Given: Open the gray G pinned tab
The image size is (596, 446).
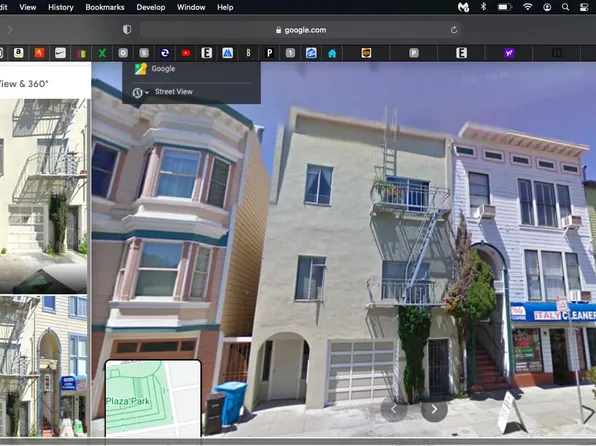Looking at the screenshot, I should (x=123, y=53).
